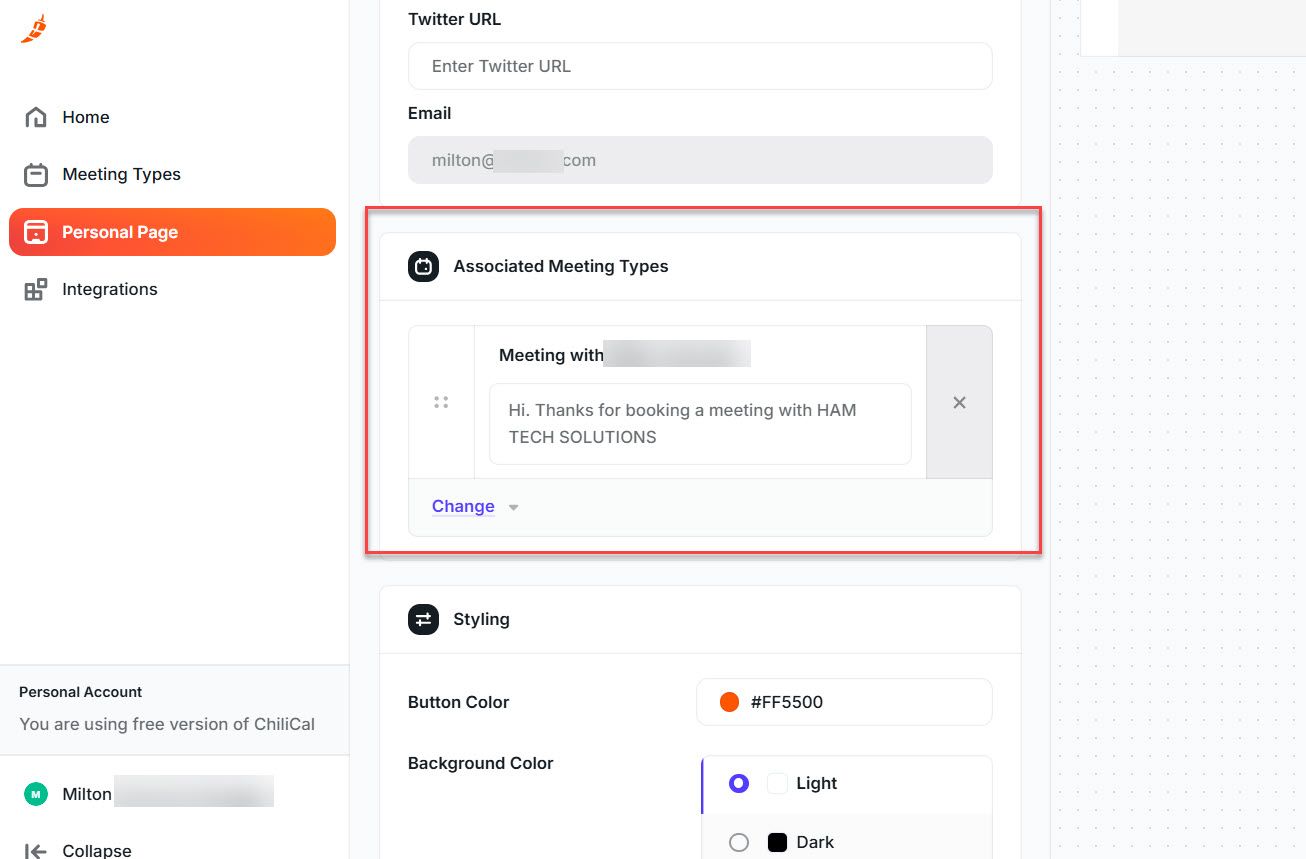1306x859 pixels.
Task: Click the Styling section icon
Action: click(x=423, y=619)
